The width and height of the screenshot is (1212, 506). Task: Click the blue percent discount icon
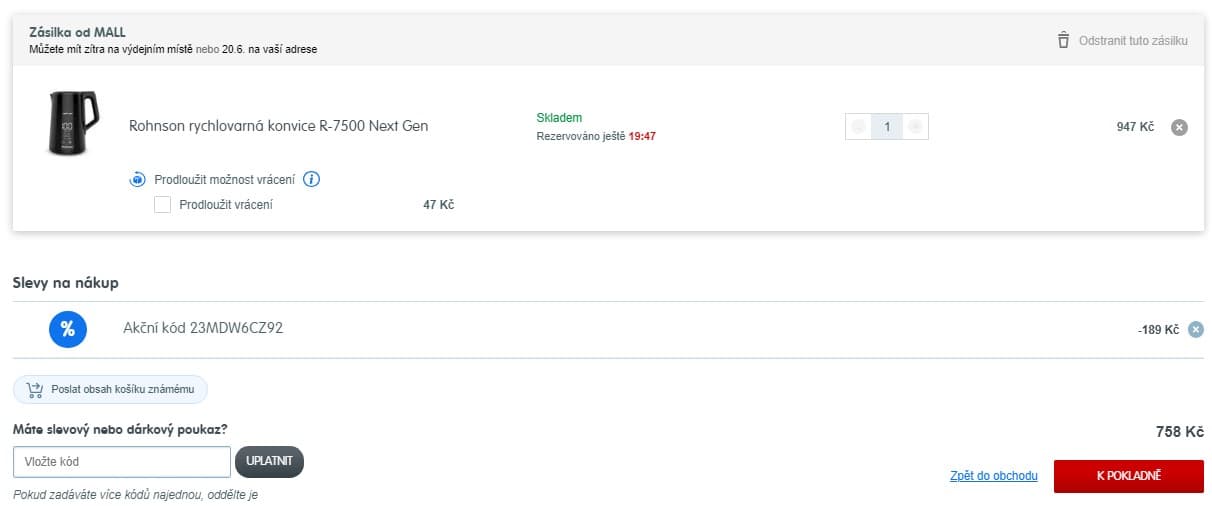[x=68, y=329]
